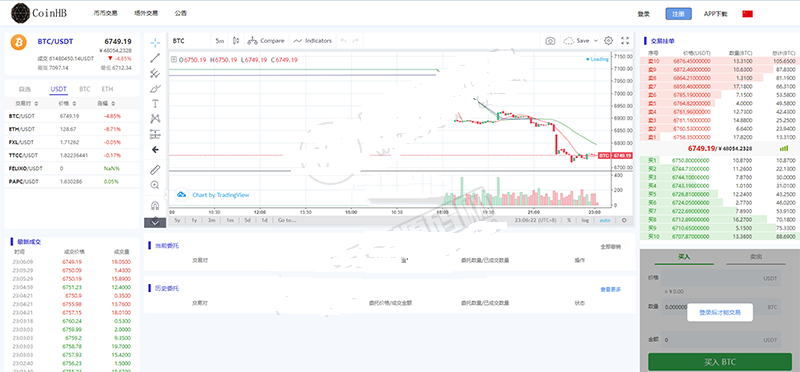Select the text annotation tool

(155, 104)
